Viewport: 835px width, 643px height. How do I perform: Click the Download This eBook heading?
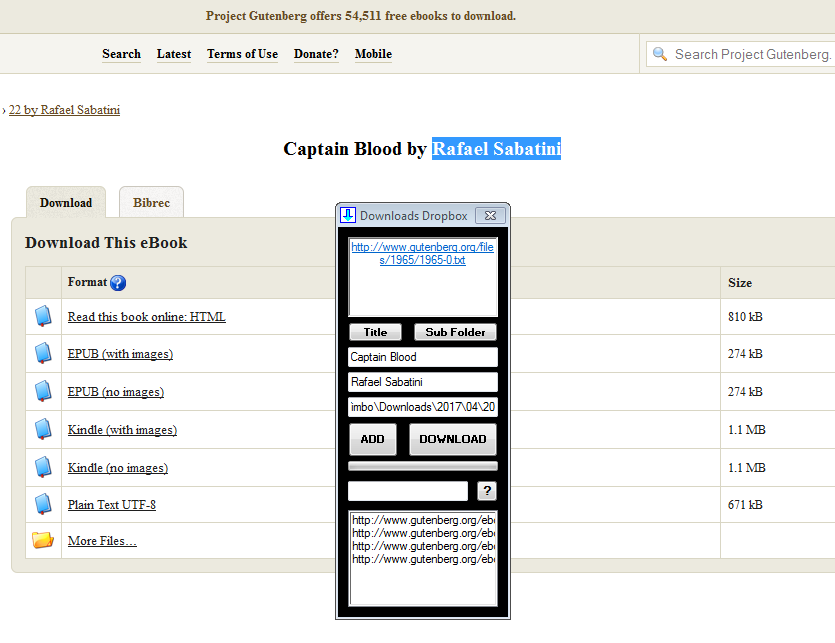point(106,242)
